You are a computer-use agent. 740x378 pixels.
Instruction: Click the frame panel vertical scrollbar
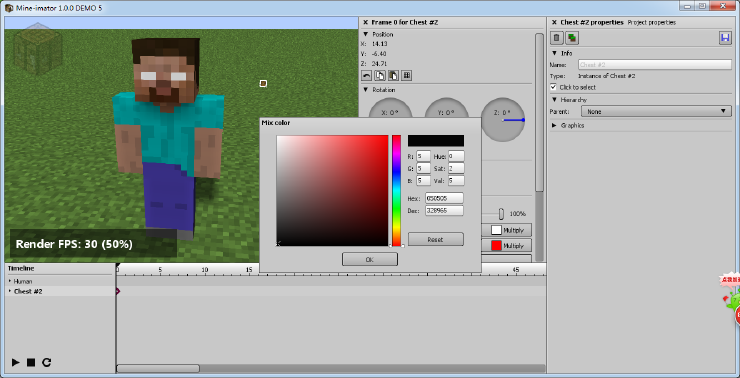pyautogui.click(x=539, y=112)
